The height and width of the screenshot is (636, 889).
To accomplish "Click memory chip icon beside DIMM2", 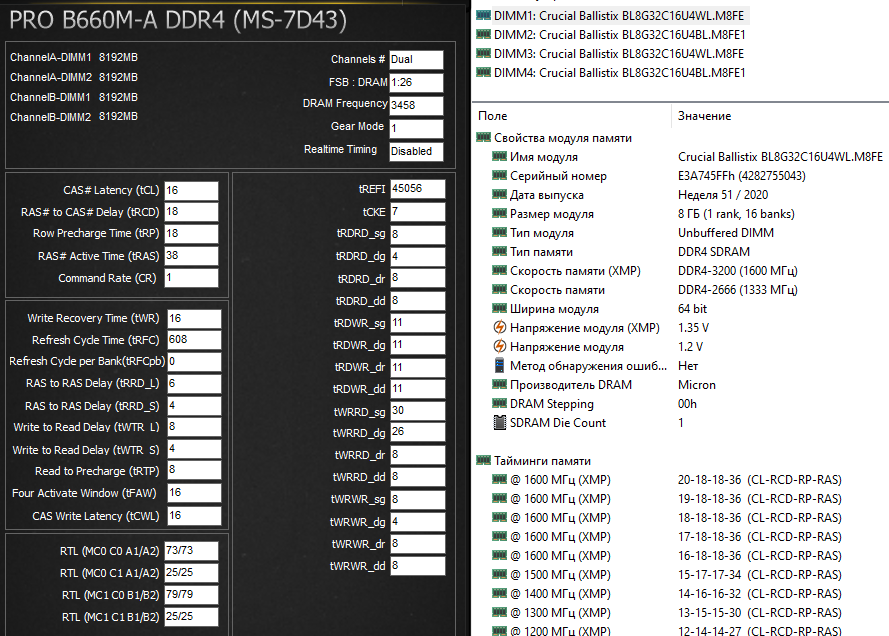I will pos(484,35).
